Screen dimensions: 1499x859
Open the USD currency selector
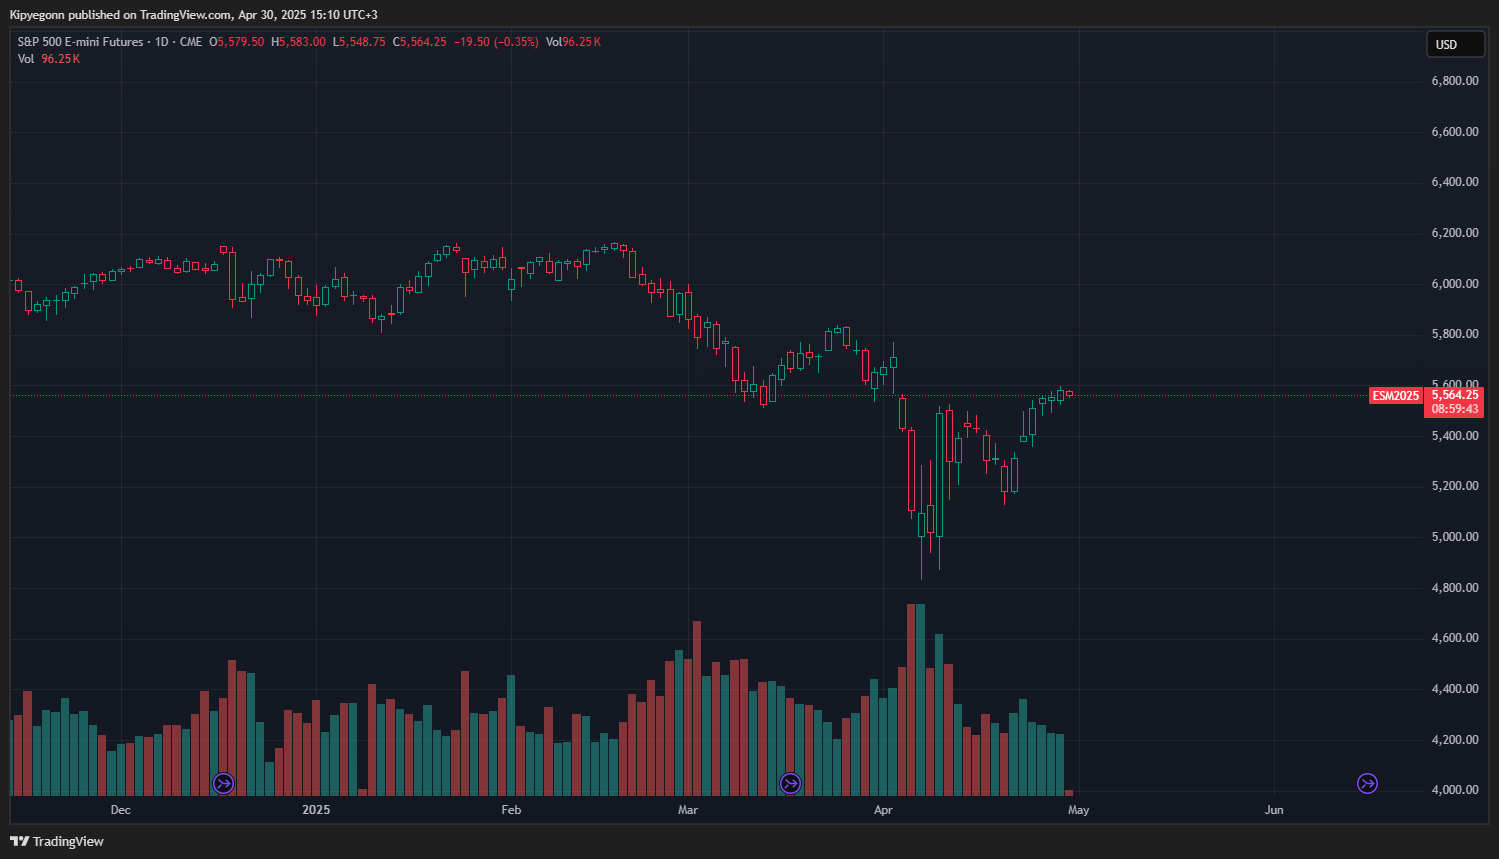pyautogui.click(x=1454, y=44)
